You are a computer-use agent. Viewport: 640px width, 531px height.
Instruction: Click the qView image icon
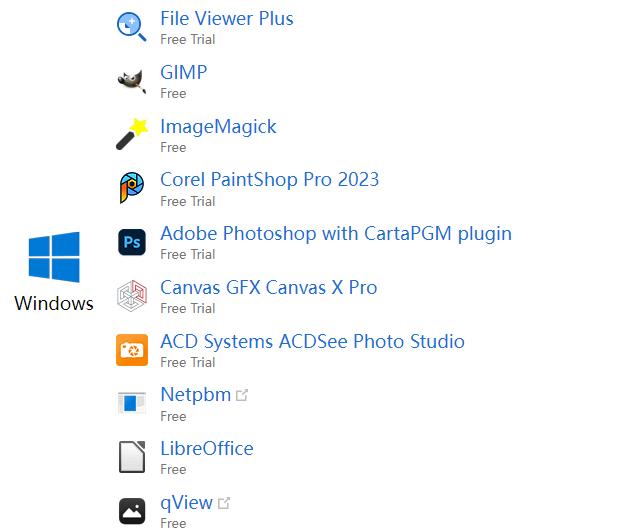(132, 511)
